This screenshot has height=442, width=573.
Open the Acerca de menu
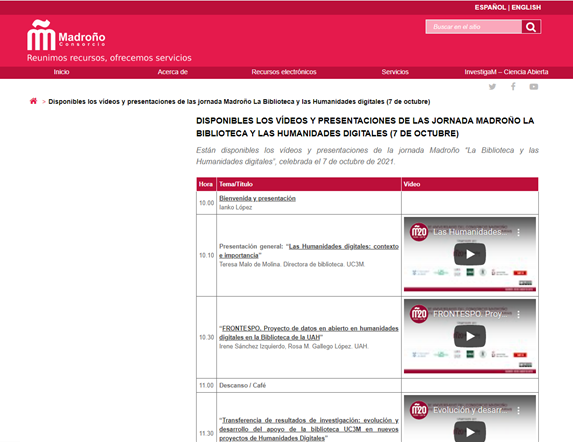point(172,72)
